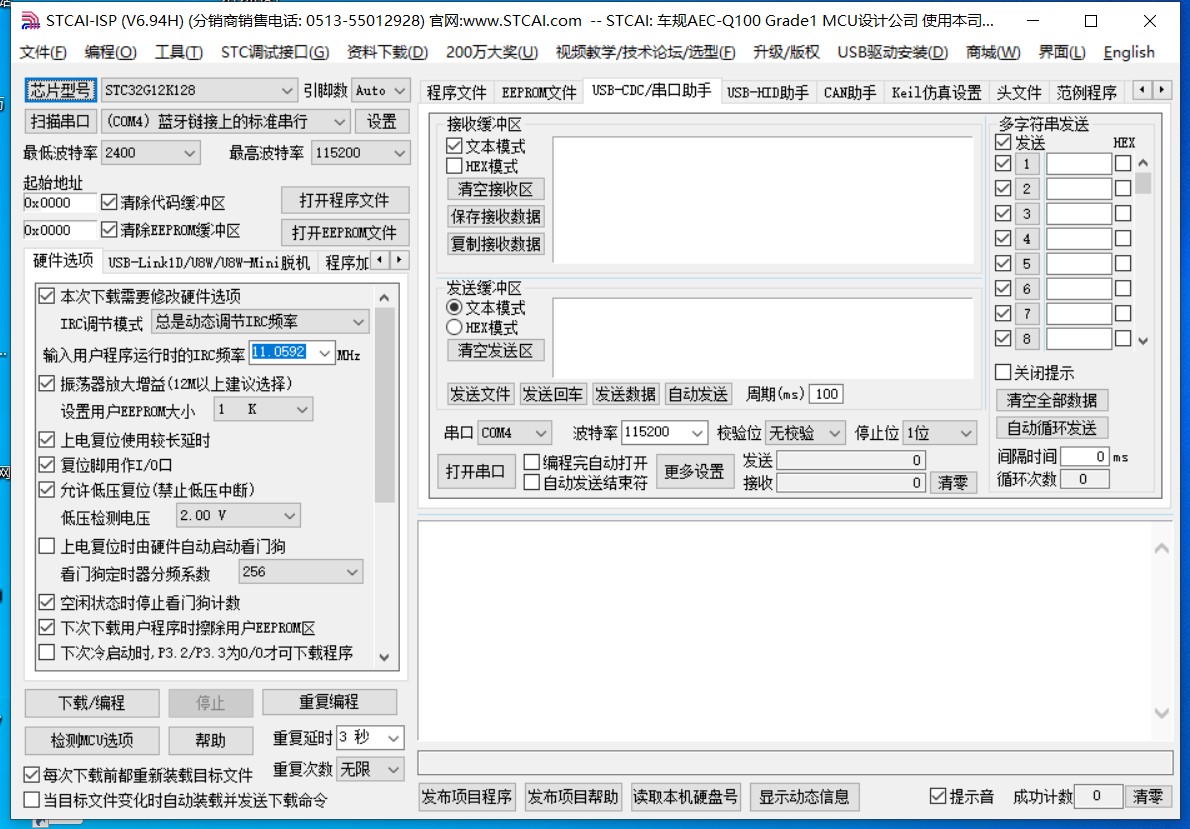Click the IRC frequency 11.0592 input field
1190x829 pixels.
(281, 352)
